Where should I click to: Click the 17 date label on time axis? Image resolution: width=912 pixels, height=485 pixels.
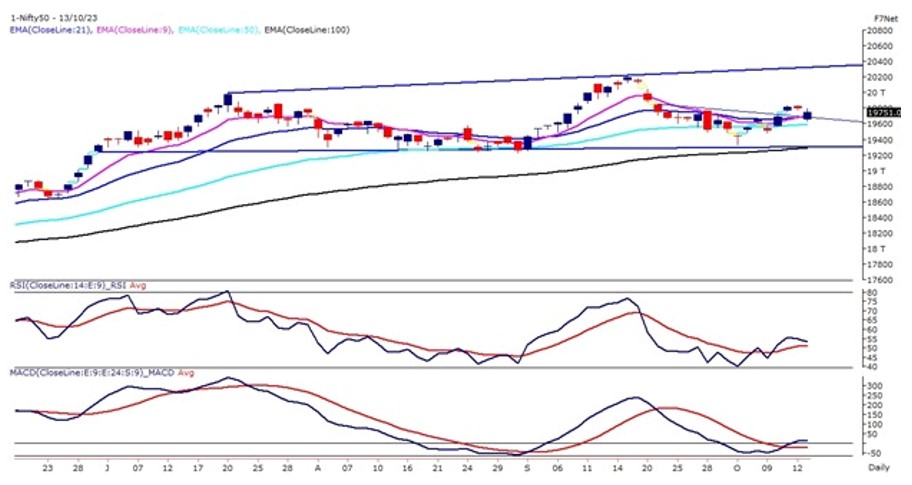click(197, 467)
